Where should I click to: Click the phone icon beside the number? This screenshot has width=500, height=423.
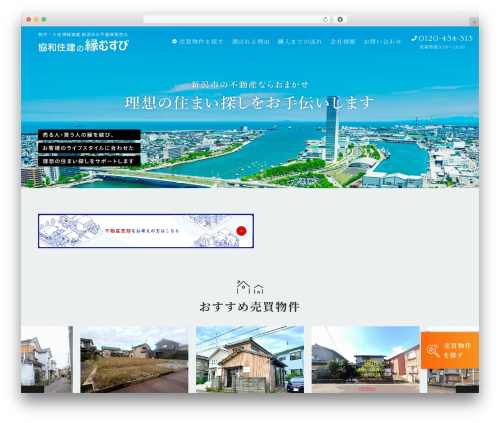[x=414, y=38]
